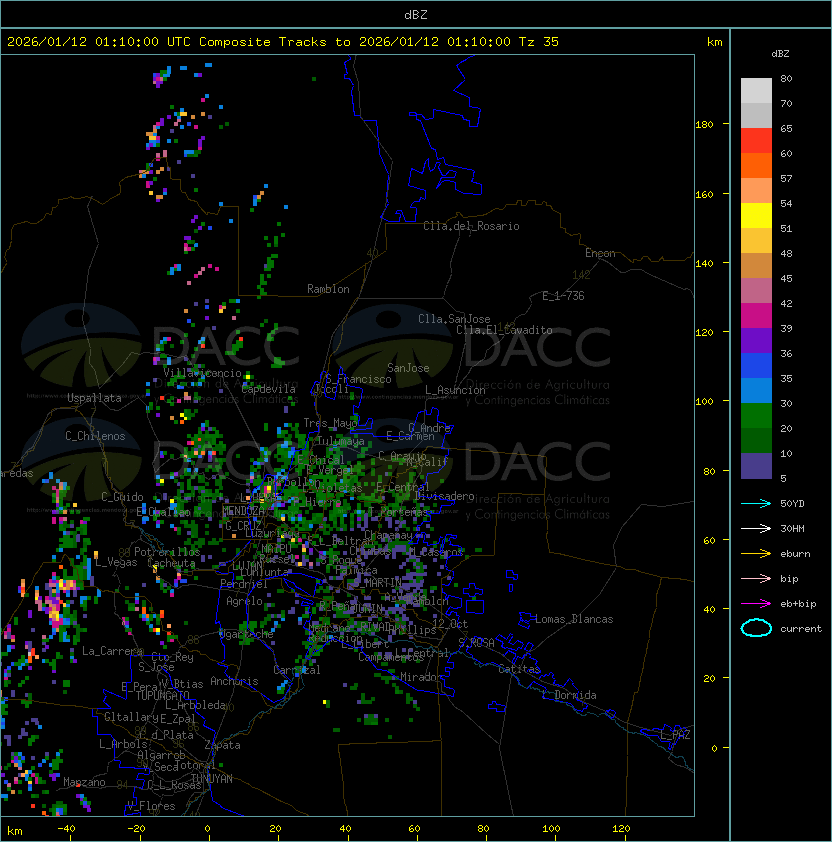Click the magenta eb+bip arrow icon
The height and width of the screenshot is (842, 832).
pos(756,604)
